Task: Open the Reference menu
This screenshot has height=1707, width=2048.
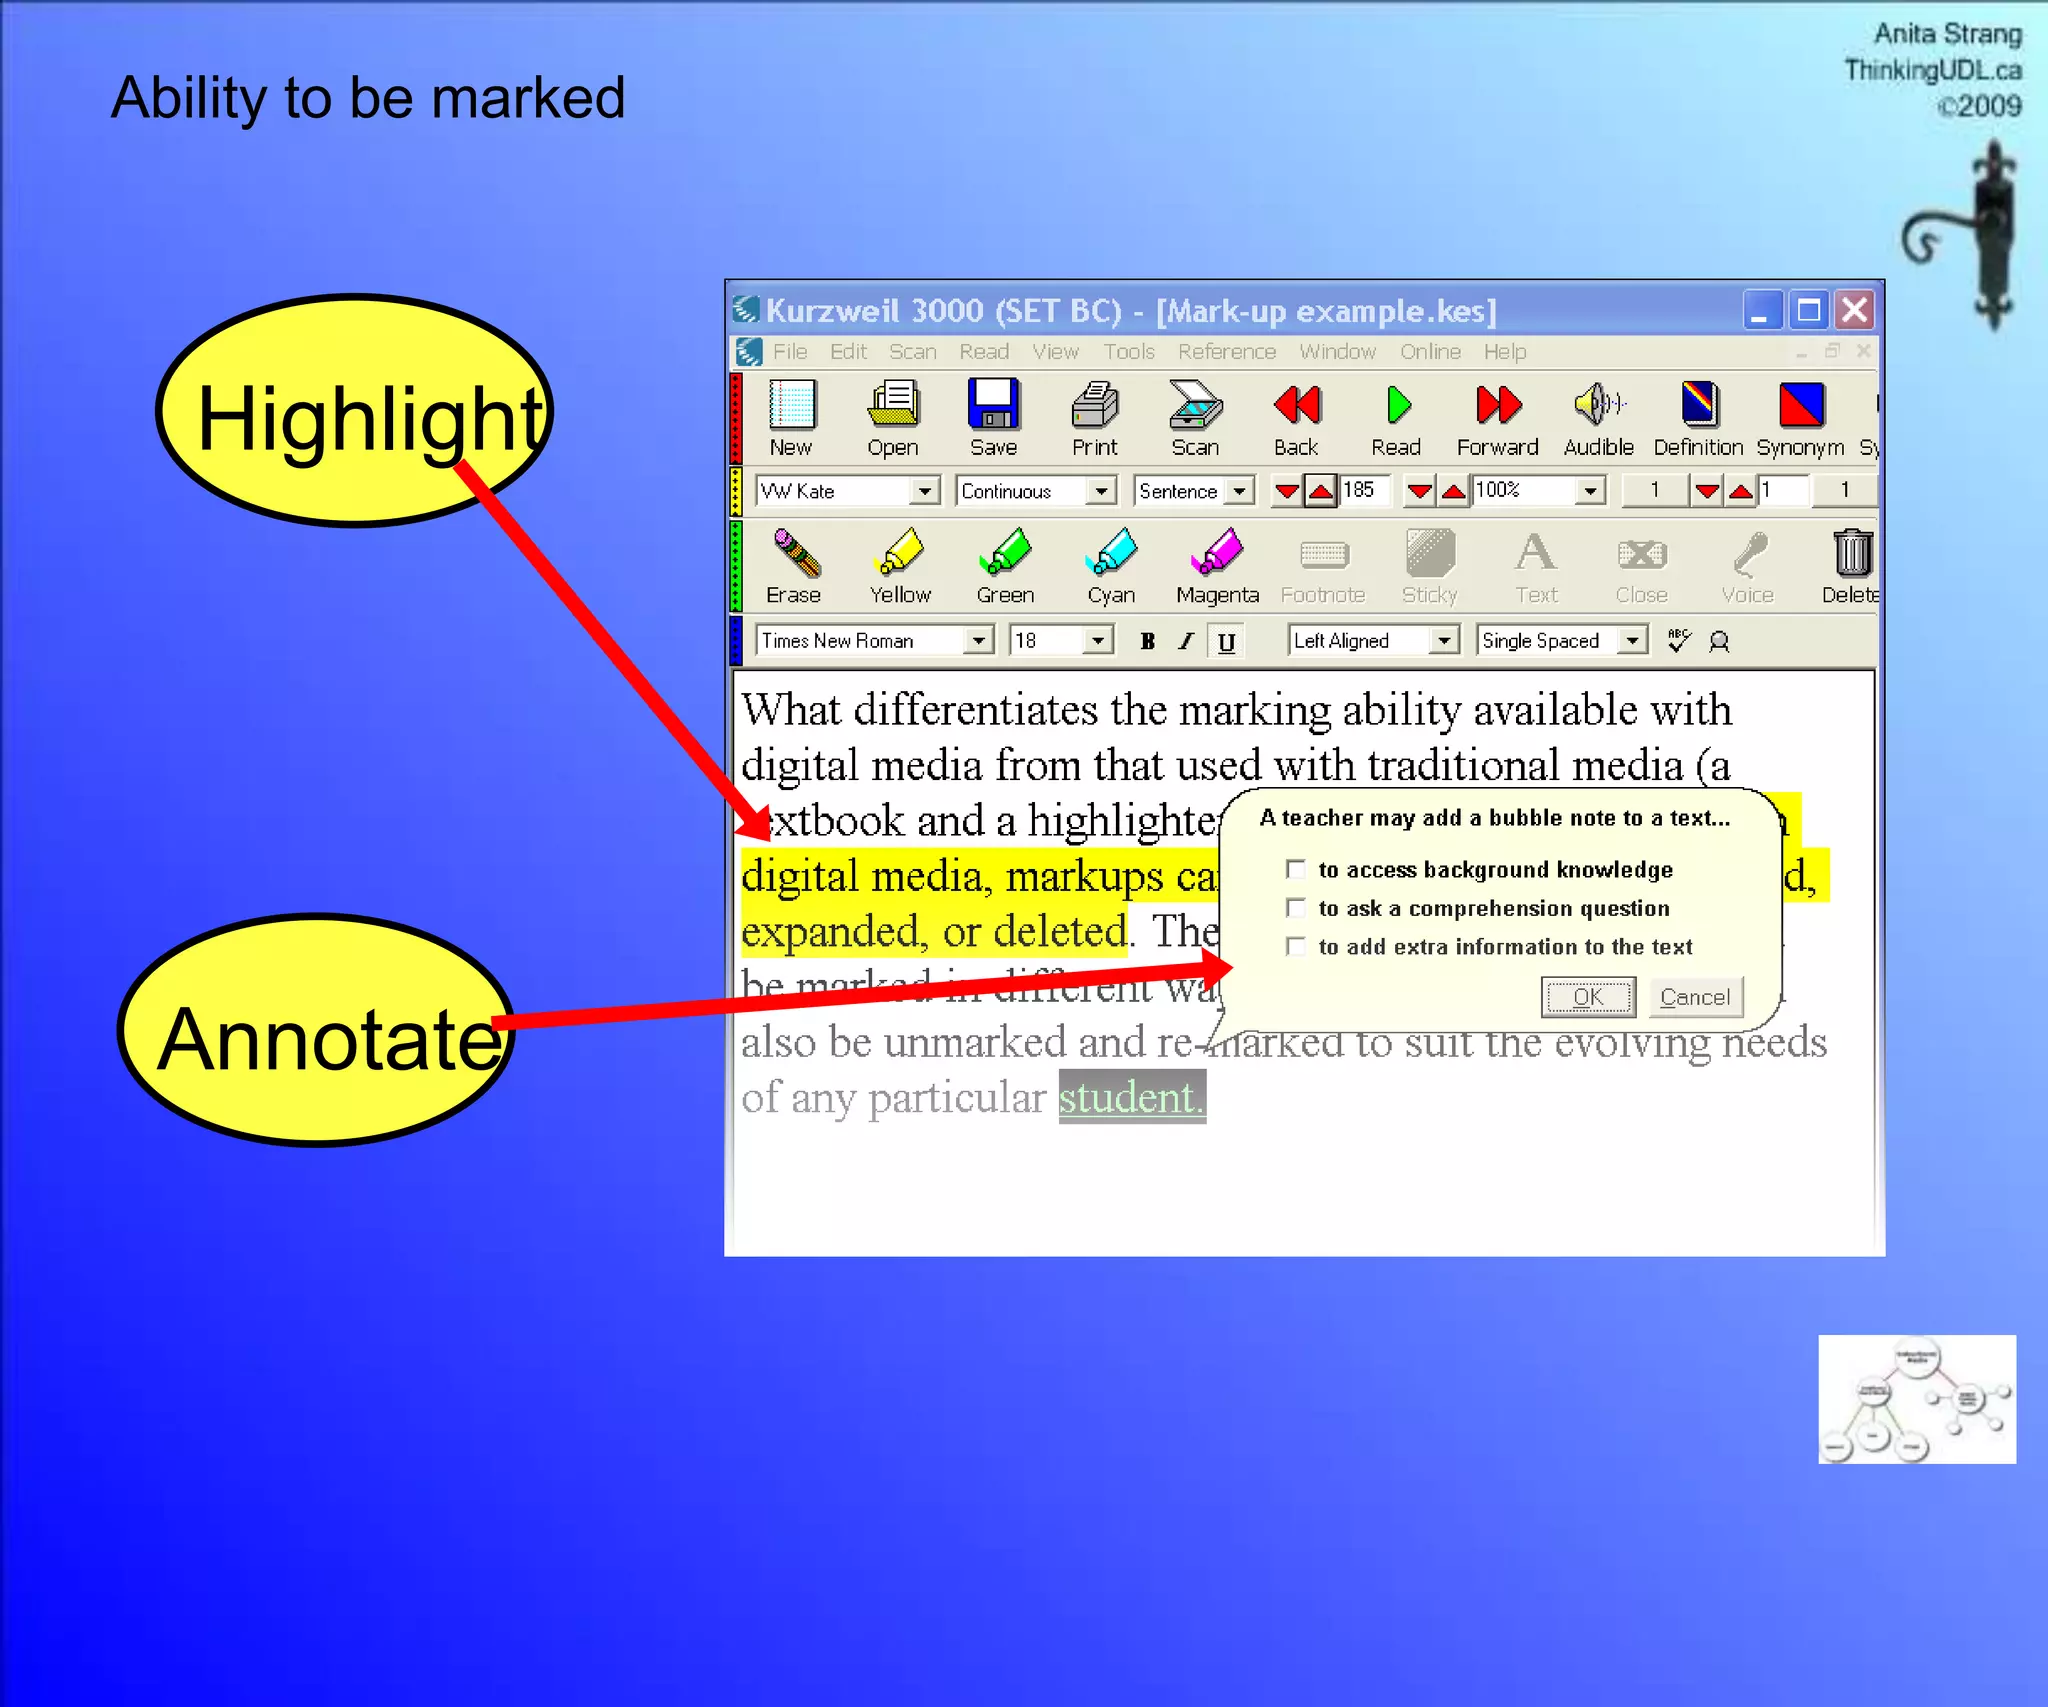Action: pos(1227,352)
